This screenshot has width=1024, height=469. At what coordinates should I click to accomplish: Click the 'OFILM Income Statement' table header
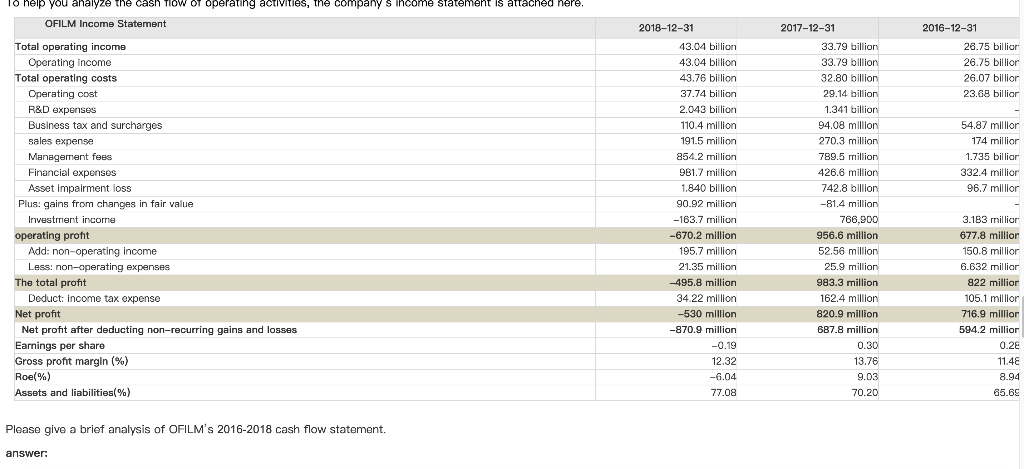point(105,24)
